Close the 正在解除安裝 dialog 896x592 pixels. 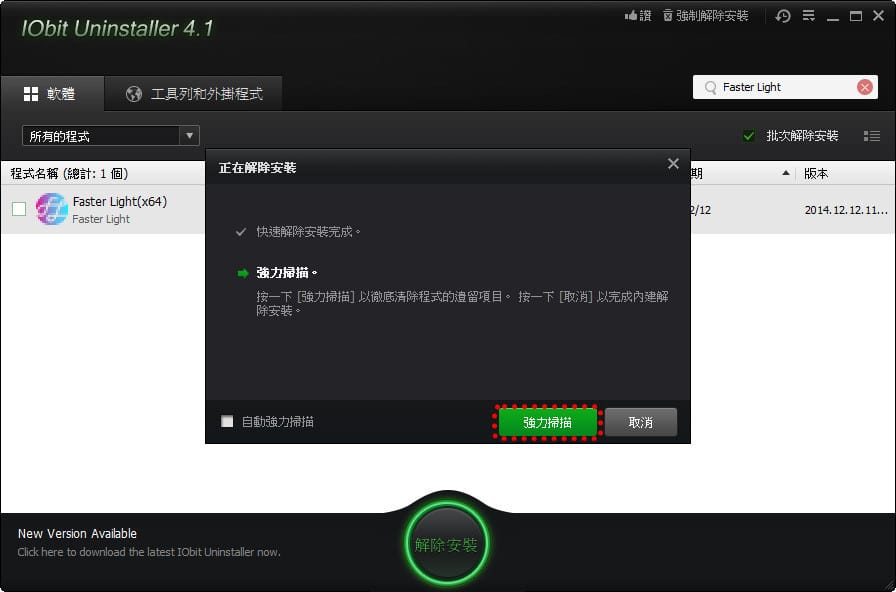click(x=673, y=164)
